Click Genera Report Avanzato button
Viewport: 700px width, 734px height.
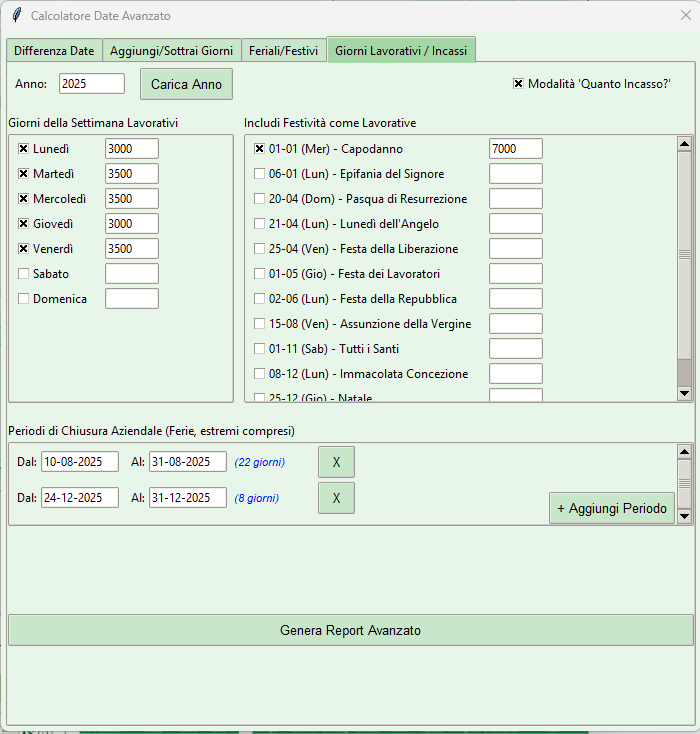click(350, 631)
